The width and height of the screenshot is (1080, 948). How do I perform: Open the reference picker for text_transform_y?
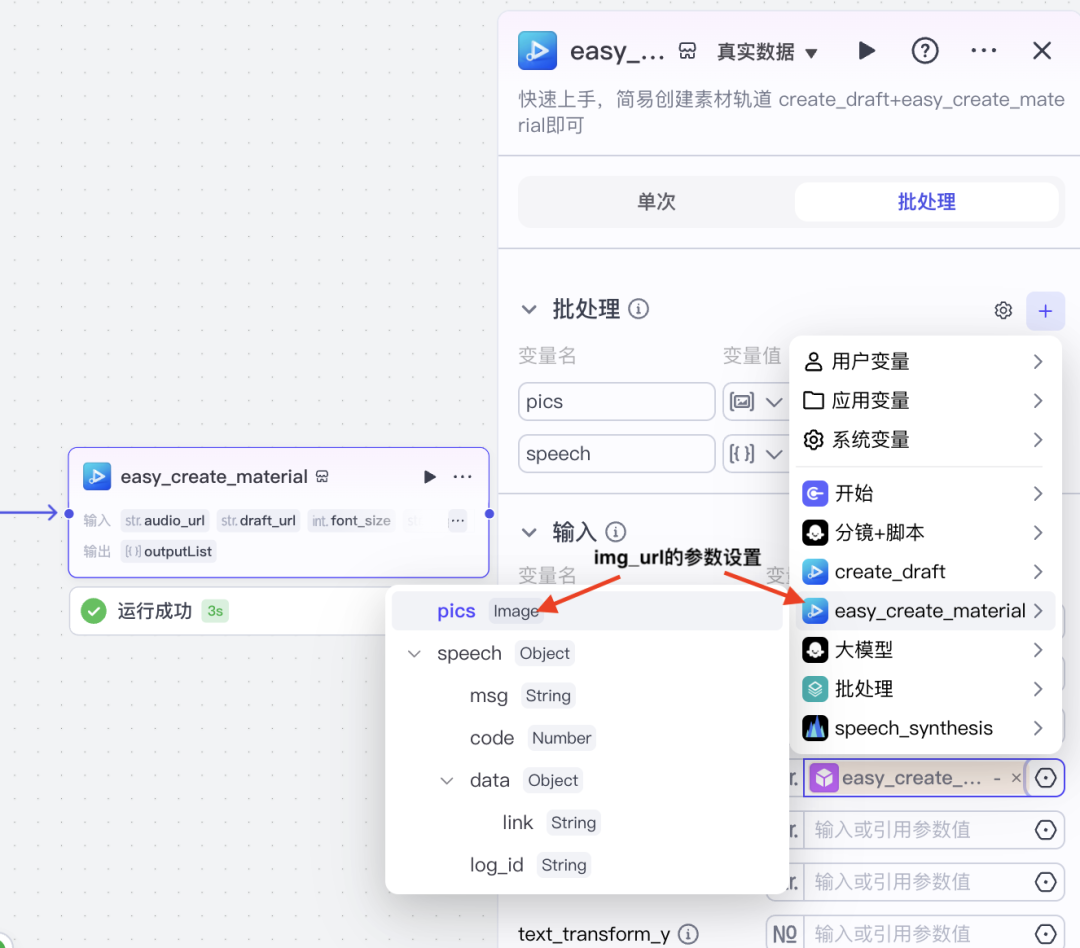(x=1045, y=934)
